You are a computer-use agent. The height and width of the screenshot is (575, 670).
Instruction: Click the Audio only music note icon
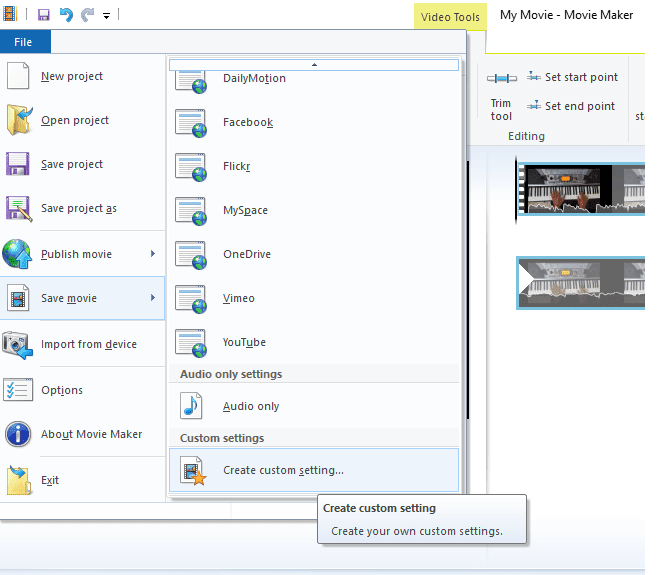(x=191, y=406)
